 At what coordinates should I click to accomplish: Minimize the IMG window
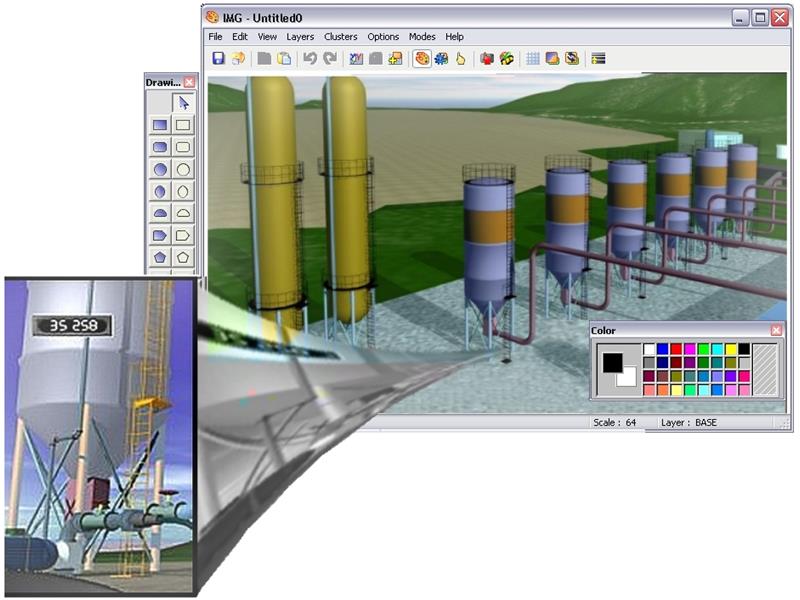click(740, 18)
